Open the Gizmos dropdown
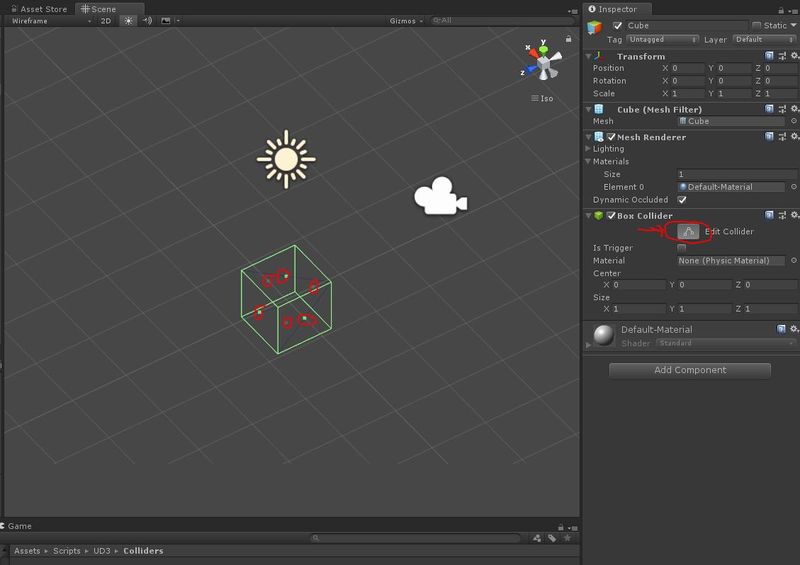 pos(406,21)
